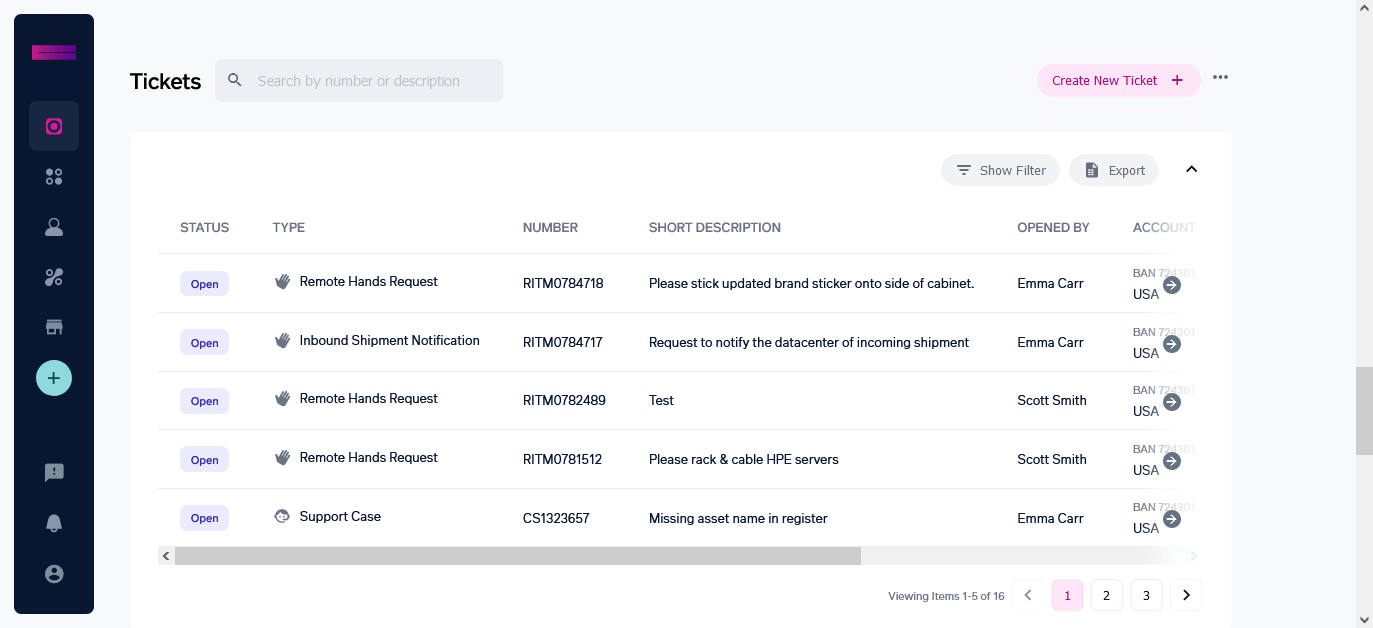The height and width of the screenshot is (628, 1373).
Task: Click Open status badge for RITM0784718
Action: click(x=204, y=284)
